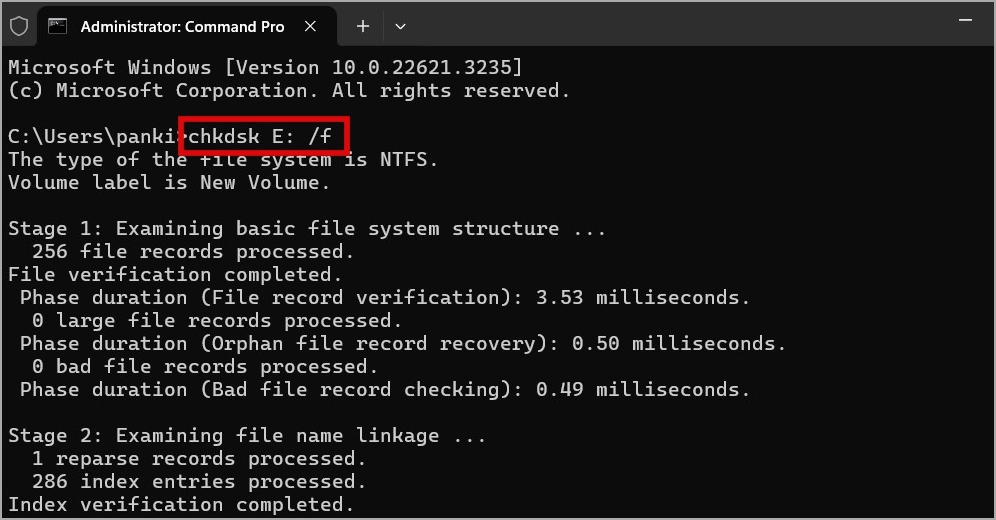Image resolution: width=996 pixels, height=520 pixels.
Task: Click the file system is NTFS line
Action: (x=223, y=159)
